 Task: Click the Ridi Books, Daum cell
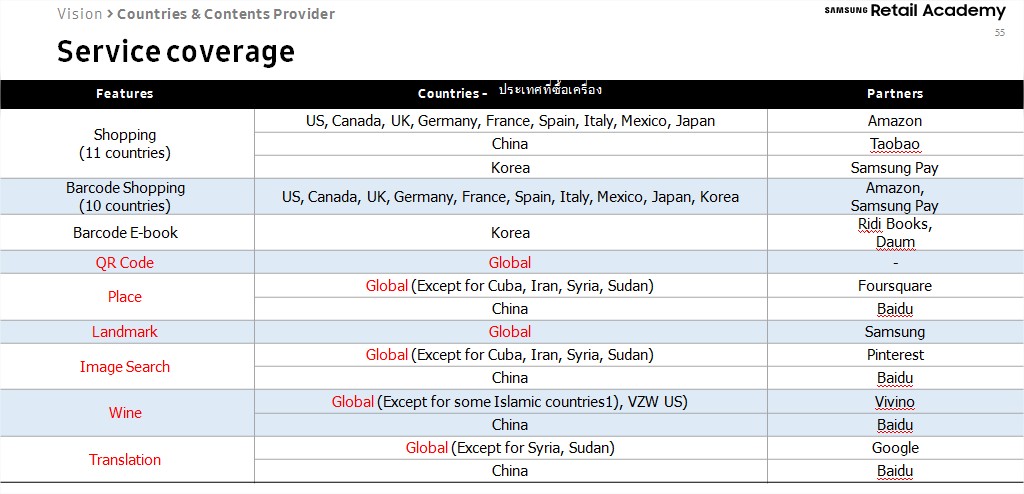[895, 233]
